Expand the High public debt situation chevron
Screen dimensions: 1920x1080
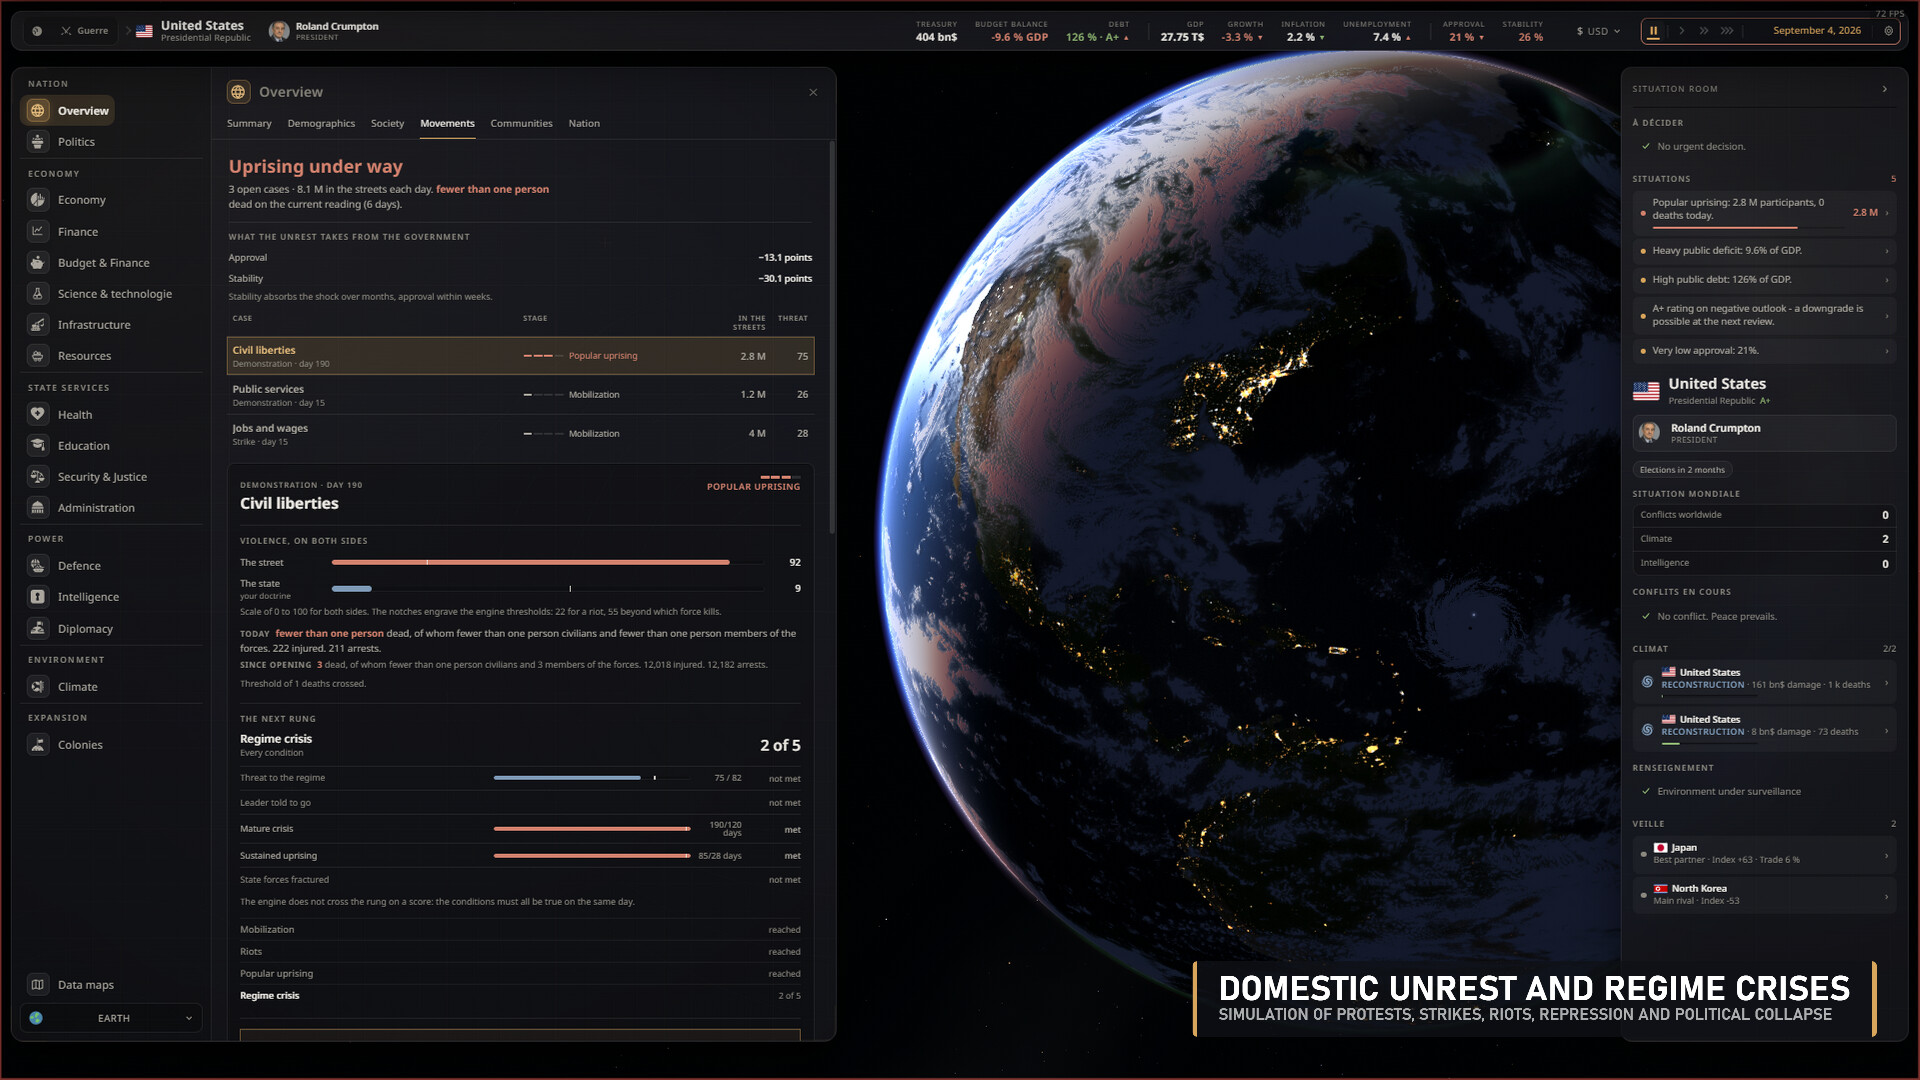click(1887, 280)
